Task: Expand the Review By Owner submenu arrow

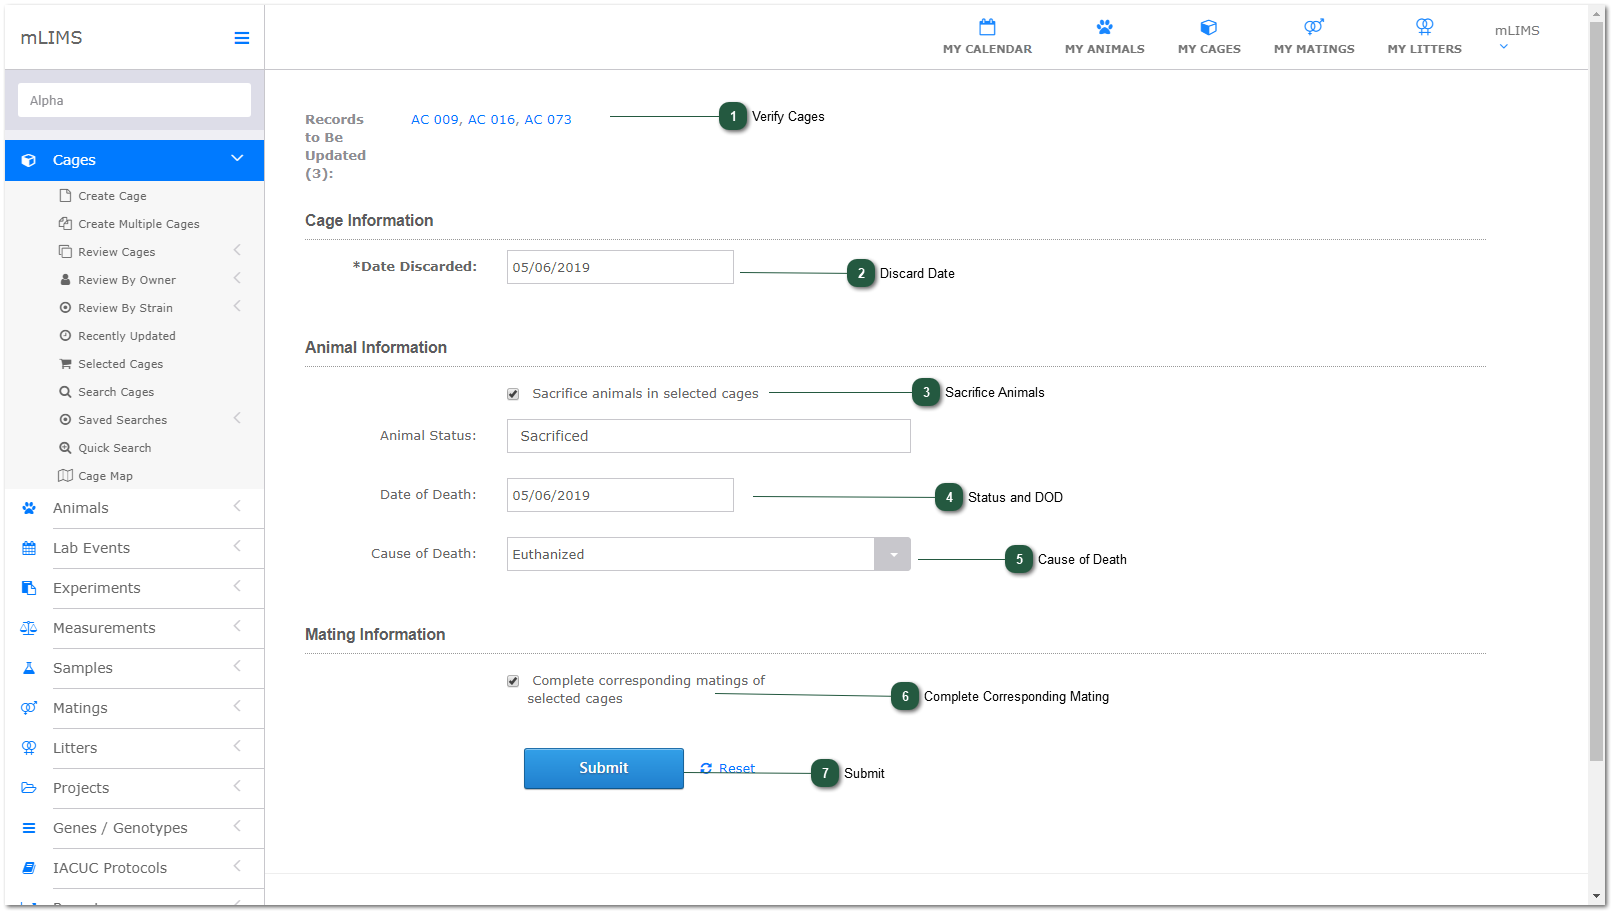Action: (237, 278)
